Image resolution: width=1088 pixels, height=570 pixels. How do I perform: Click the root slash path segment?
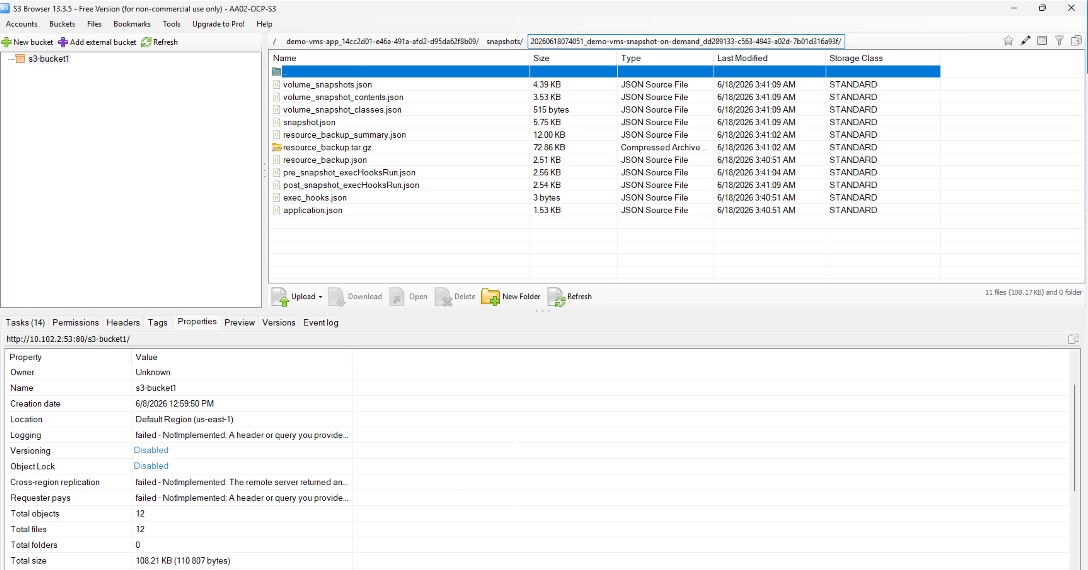coord(275,42)
